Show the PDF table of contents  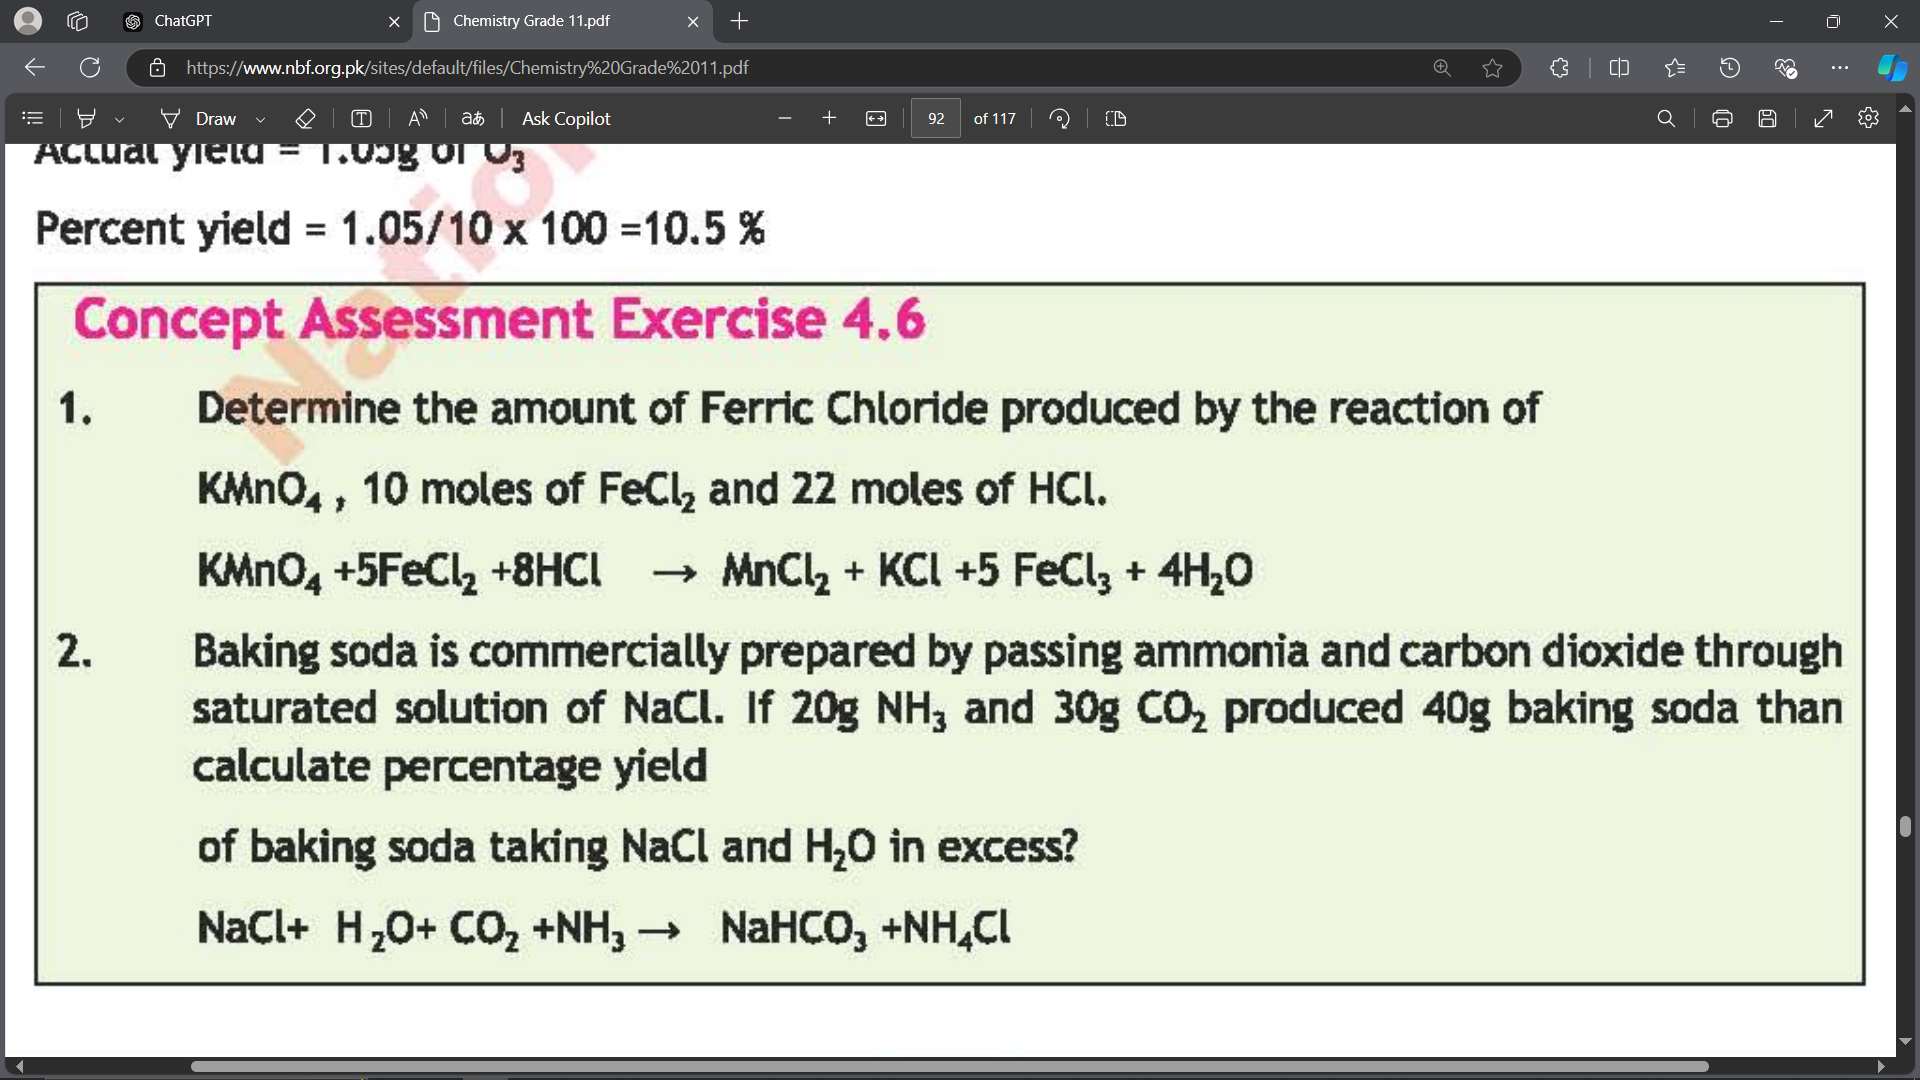tap(33, 118)
